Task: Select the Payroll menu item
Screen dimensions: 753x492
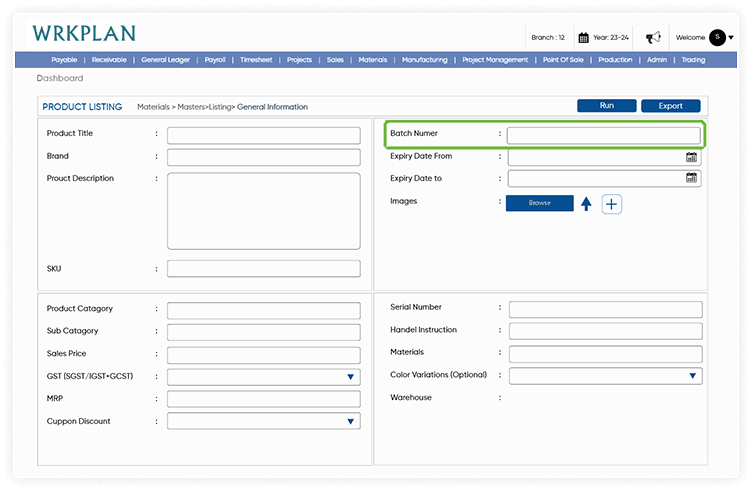Action: tap(215, 60)
